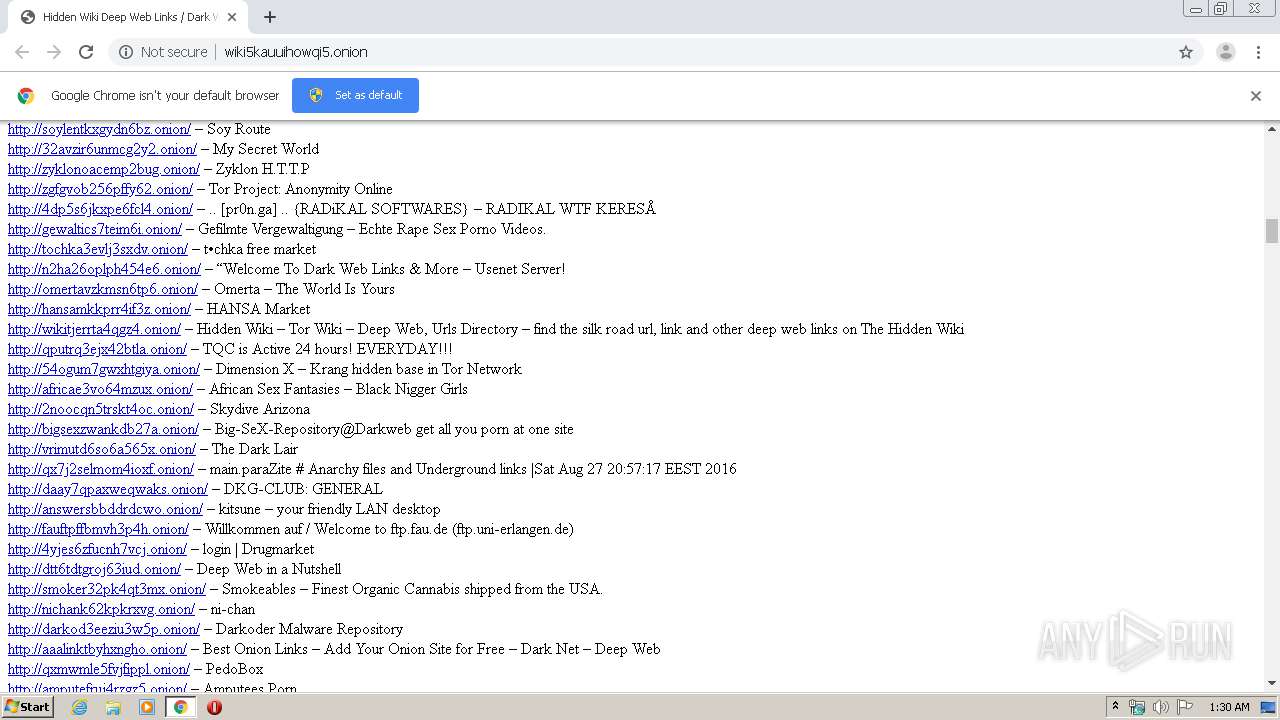Open the Tor Project Anonymity Online link
Screen dimensions: 1280x720
100,189
